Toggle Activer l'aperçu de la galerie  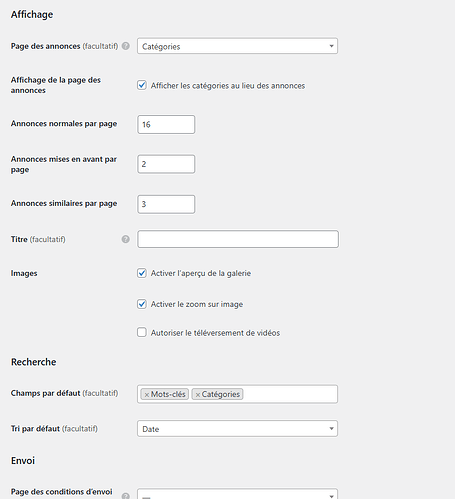(x=142, y=273)
